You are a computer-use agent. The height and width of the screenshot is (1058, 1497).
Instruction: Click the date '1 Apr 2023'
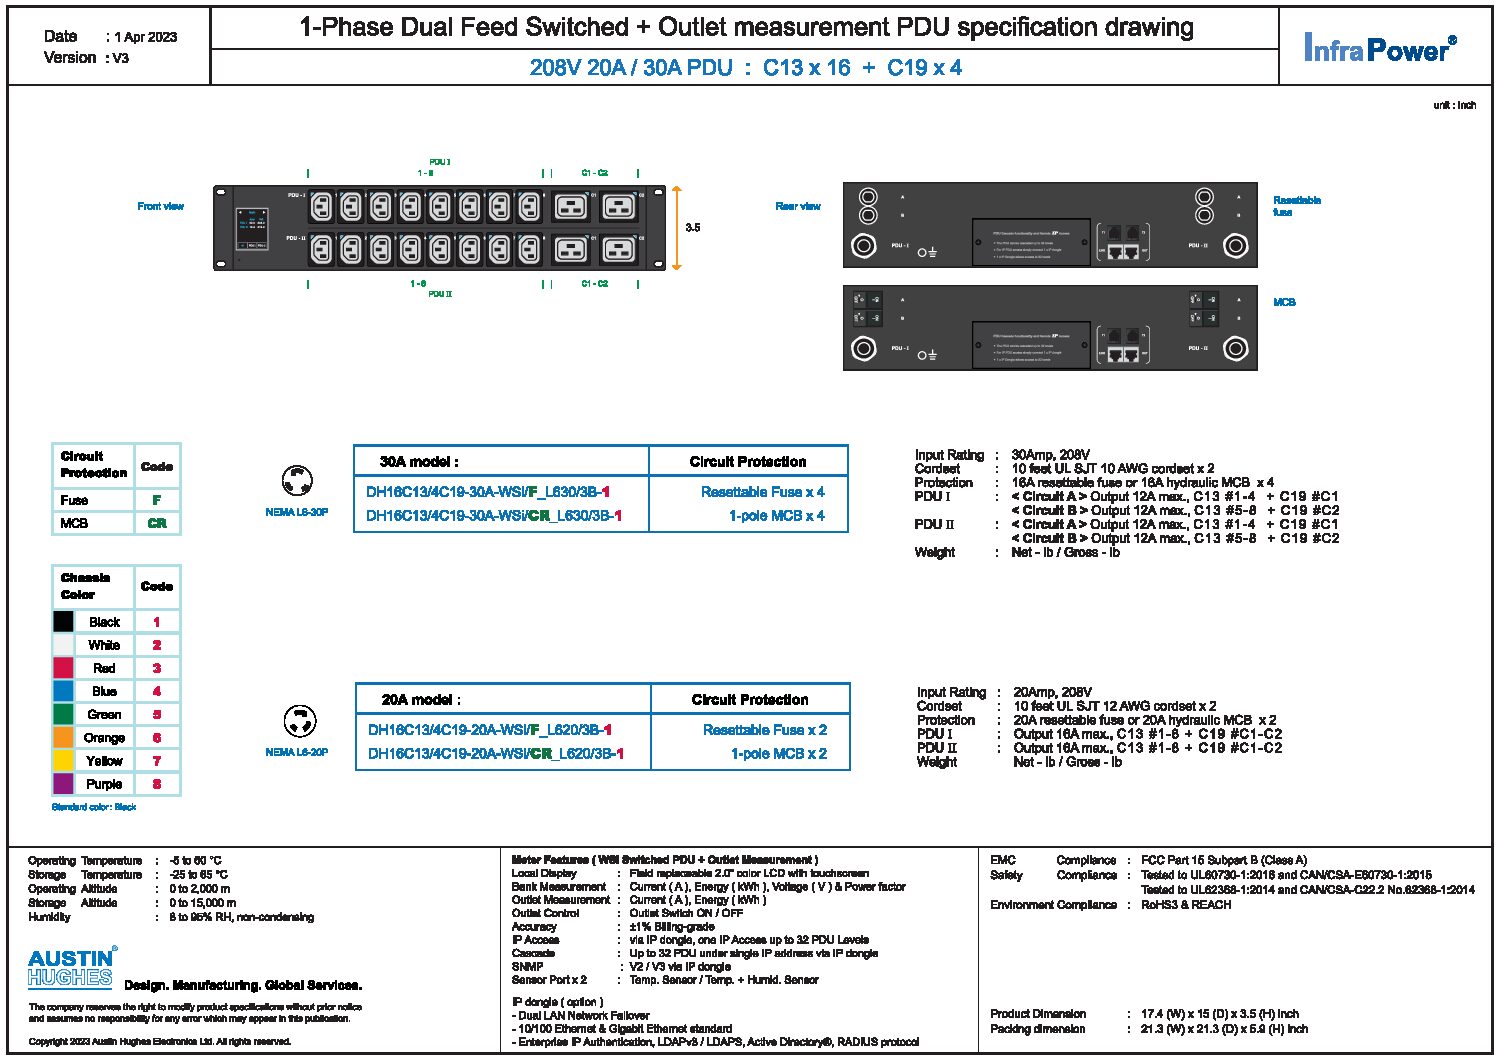coord(146,37)
